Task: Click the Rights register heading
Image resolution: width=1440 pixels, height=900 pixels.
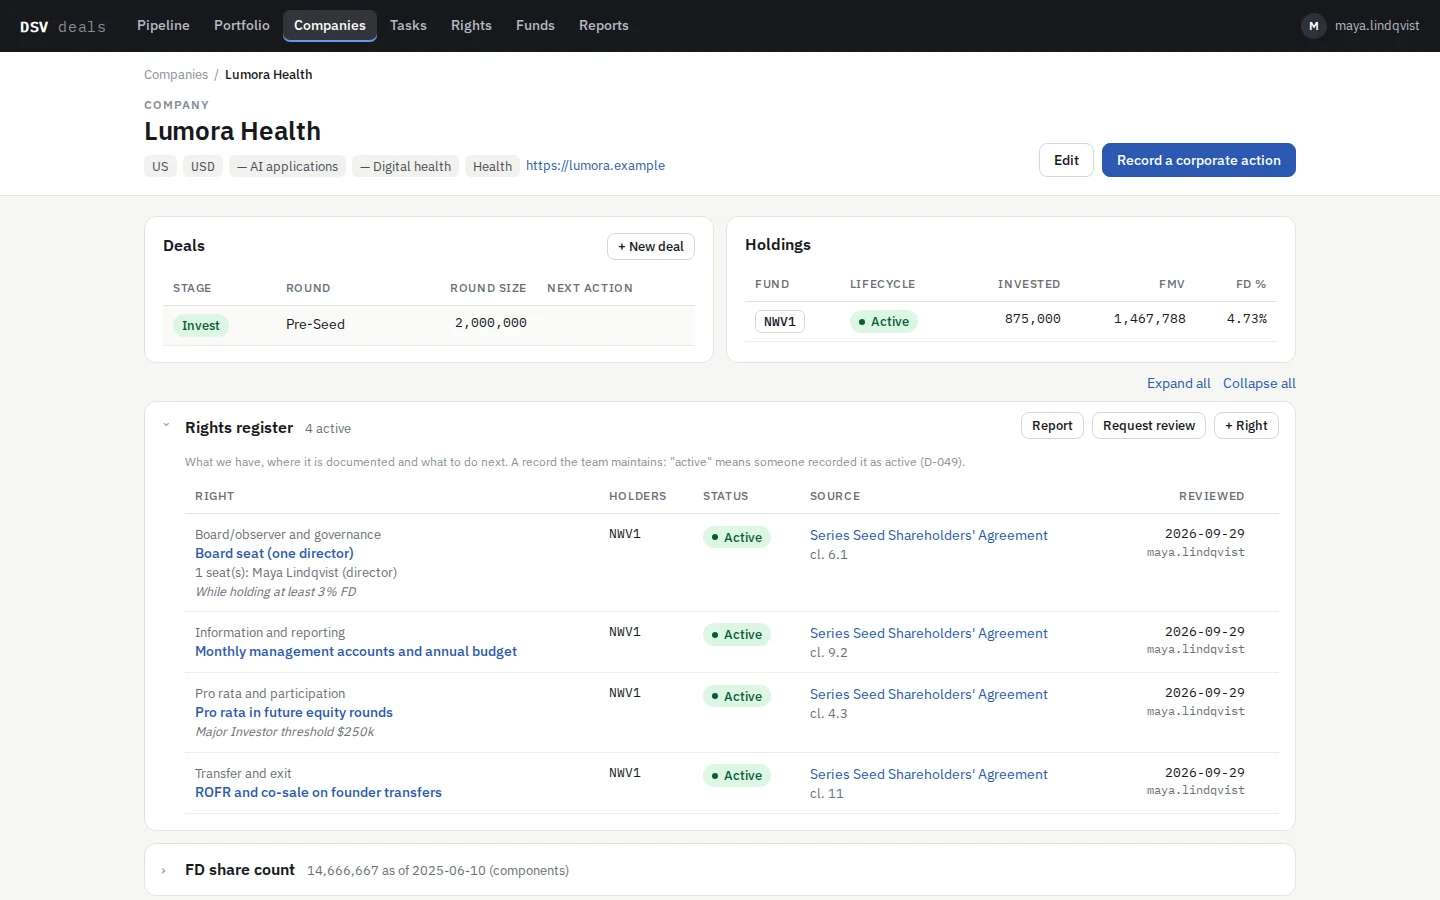Action: pos(239,428)
